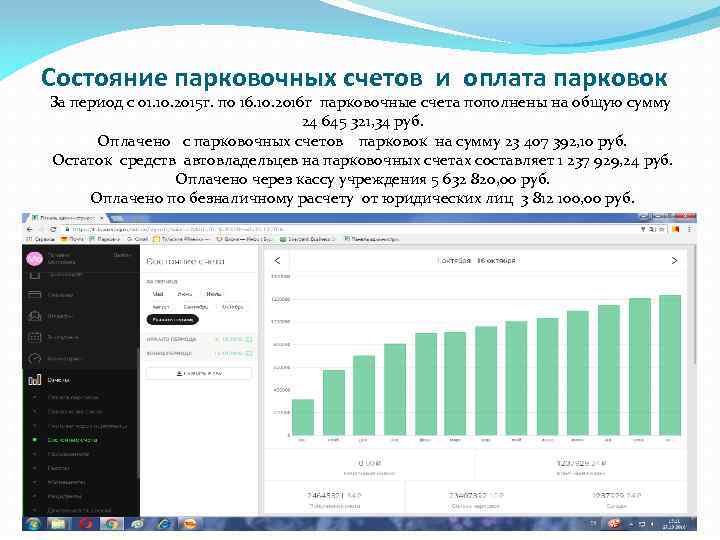Select the highlighted green Состояние счета item
Image resolution: width=720 pixels, height=540 pixels.
tap(72, 440)
